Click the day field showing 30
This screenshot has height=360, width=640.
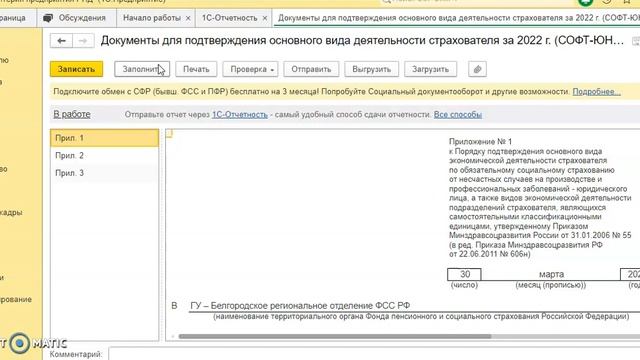tap(464, 274)
